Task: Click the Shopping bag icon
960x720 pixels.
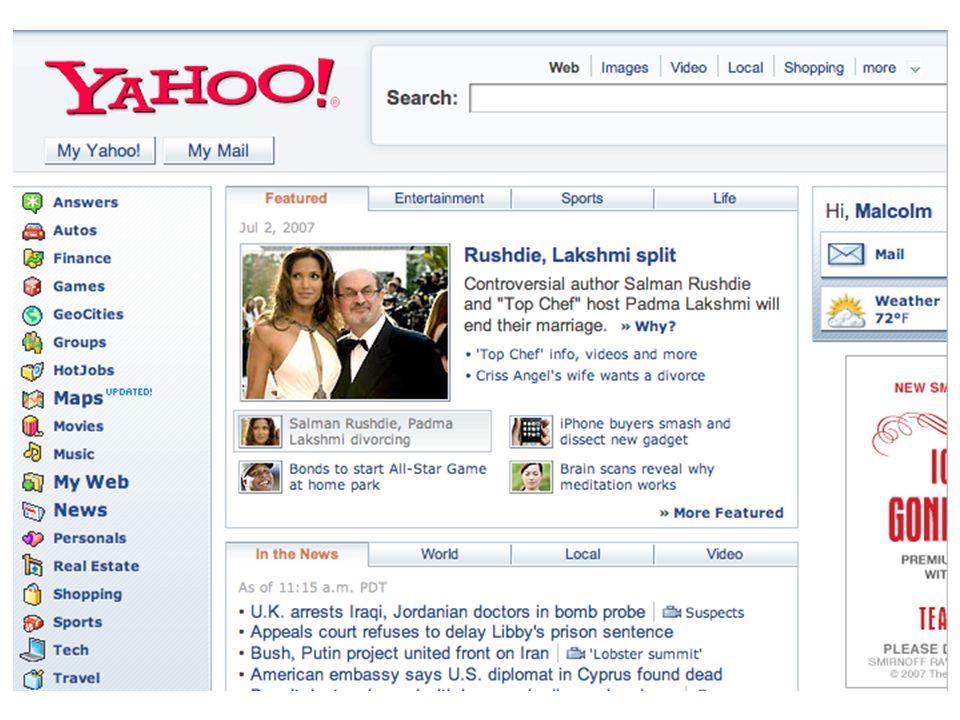Action: tap(32, 594)
